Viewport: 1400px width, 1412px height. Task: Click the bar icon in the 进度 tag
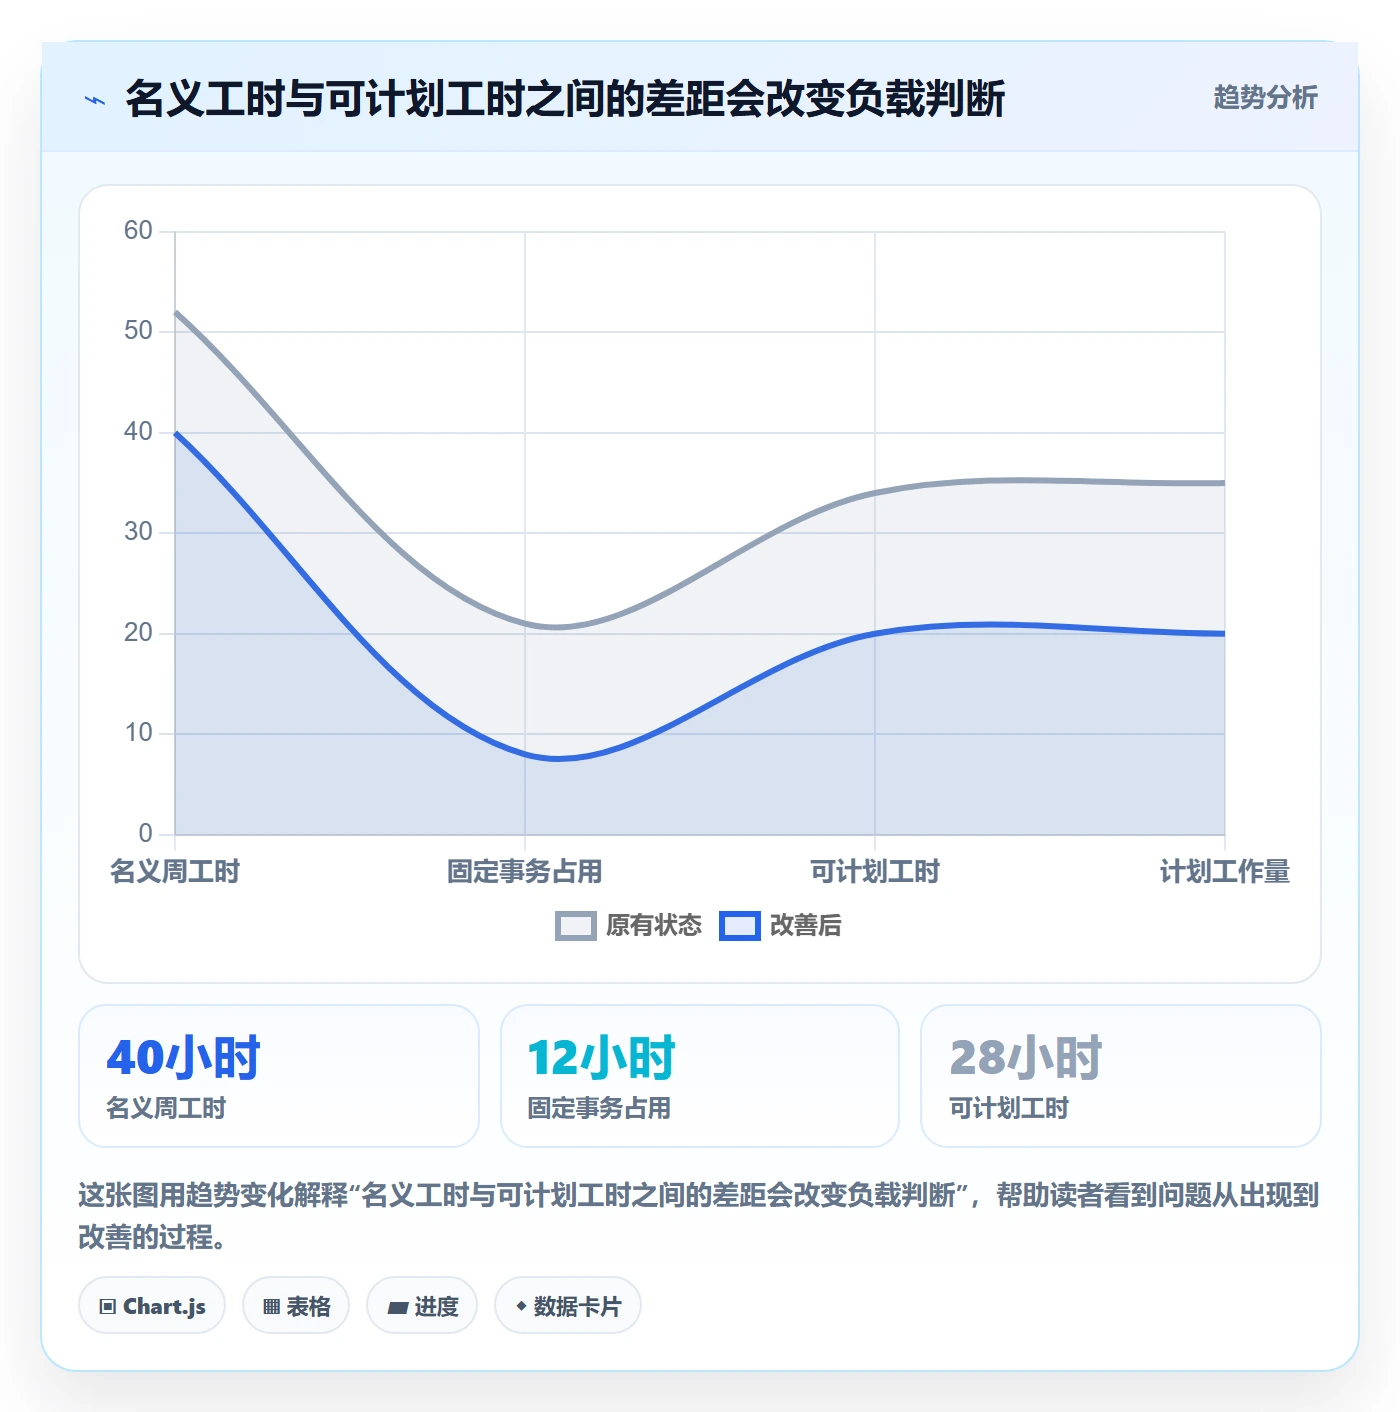tap(397, 1307)
